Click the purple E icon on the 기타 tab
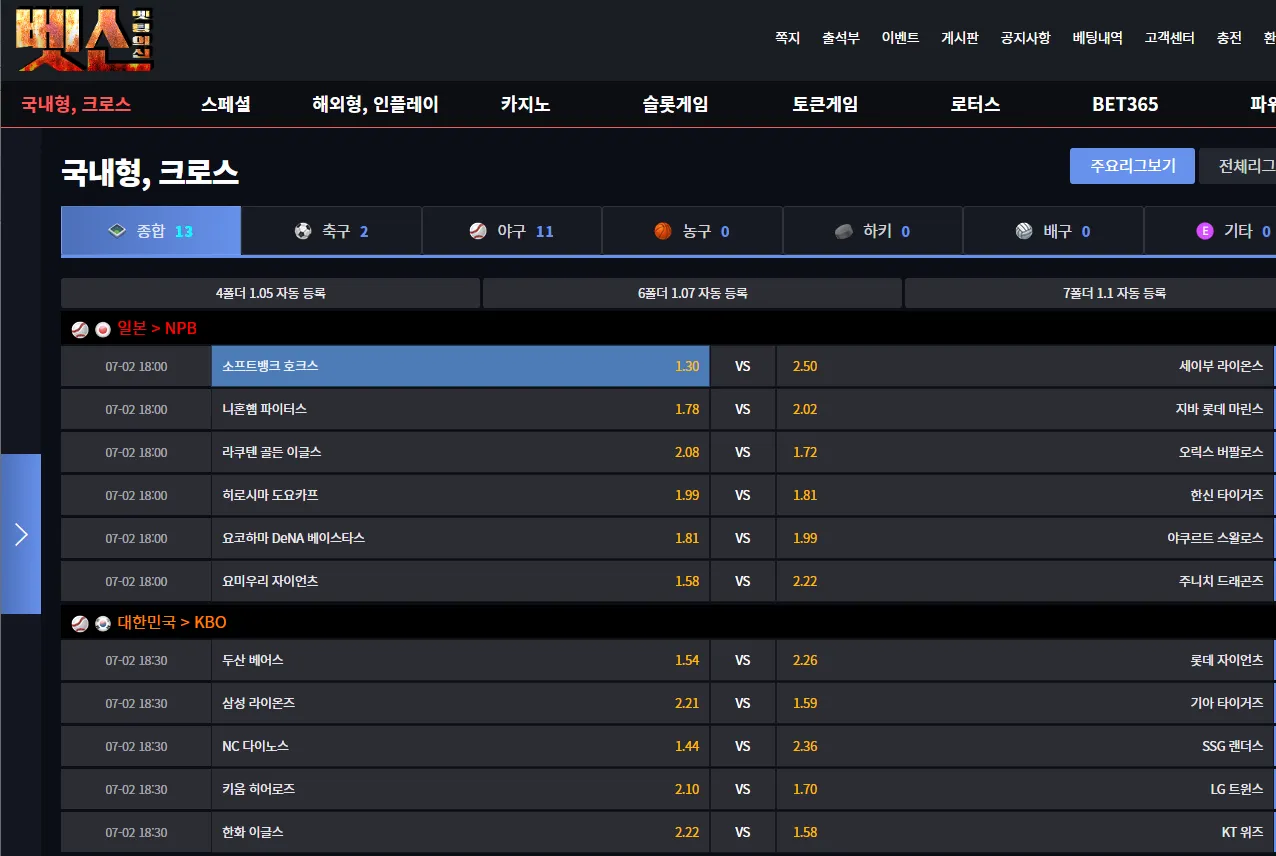Image resolution: width=1276 pixels, height=856 pixels. point(1205,231)
